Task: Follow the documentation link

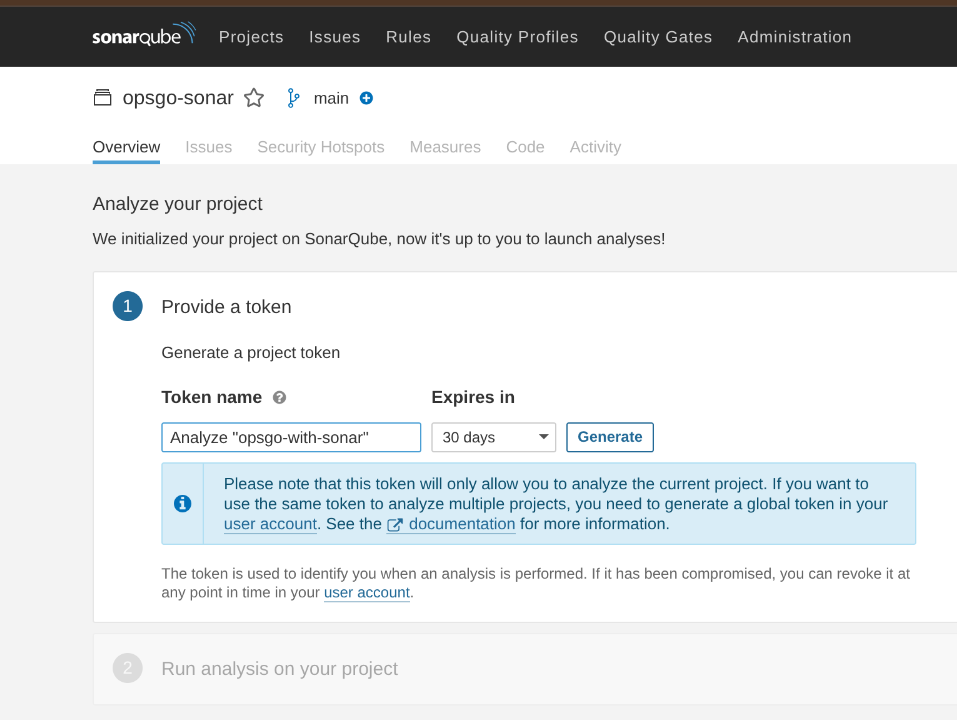Action: [462, 524]
